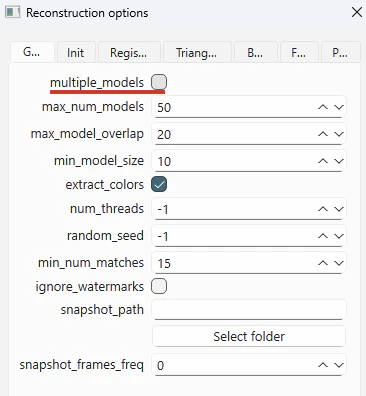This screenshot has height=396, width=366.
Task: Decrease snapshot_frames_freq with down arrow
Action: tap(339, 365)
